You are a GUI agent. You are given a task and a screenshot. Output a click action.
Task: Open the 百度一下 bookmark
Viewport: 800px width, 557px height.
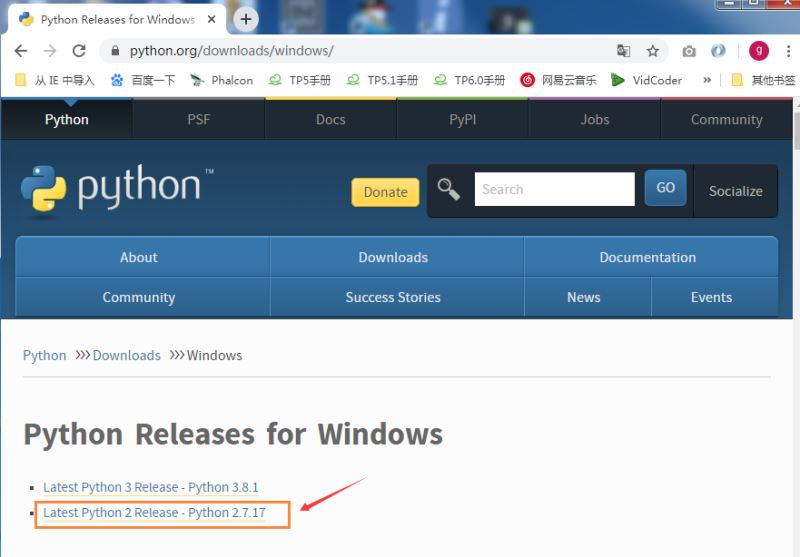coord(143,80)
